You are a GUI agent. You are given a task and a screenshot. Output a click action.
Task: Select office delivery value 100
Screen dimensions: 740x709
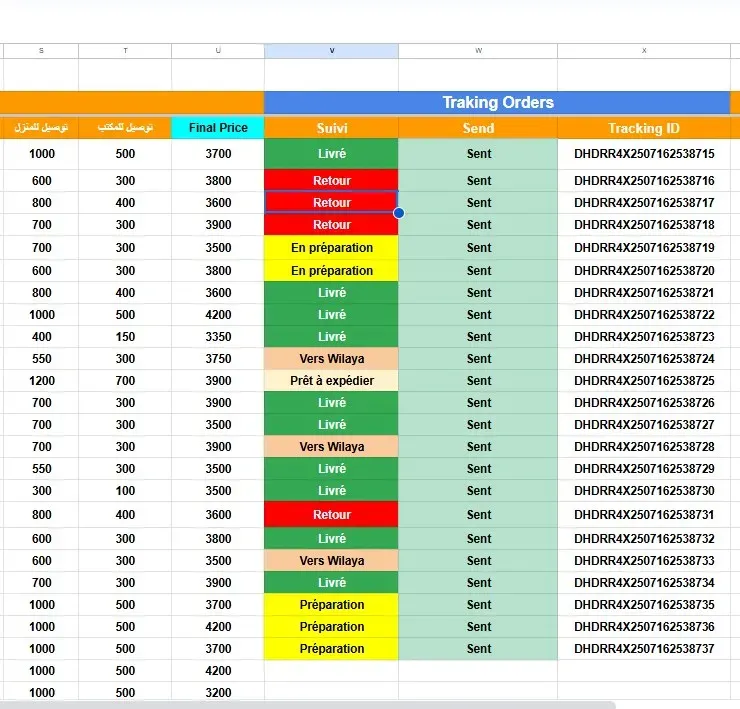click(x=125, y=491)
